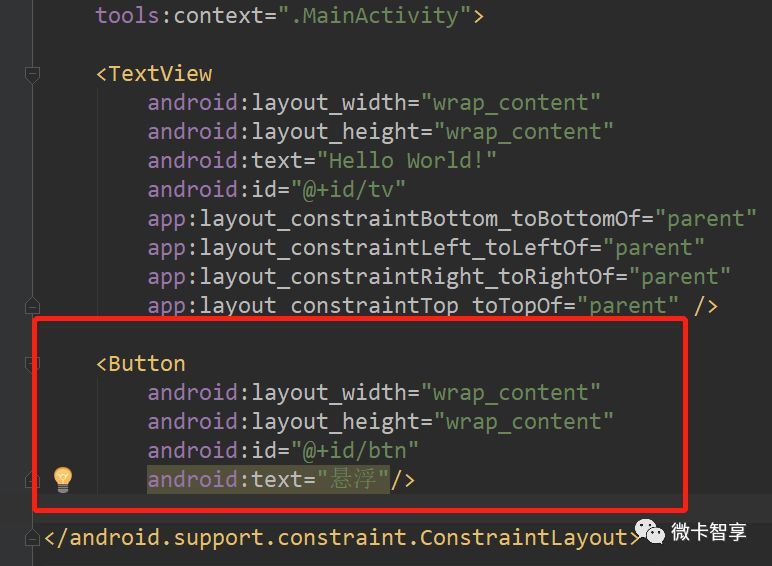Click the WeChat logo watermark icon
The height and width of the screenshot is (566, 772).
[x=649, y=532]
